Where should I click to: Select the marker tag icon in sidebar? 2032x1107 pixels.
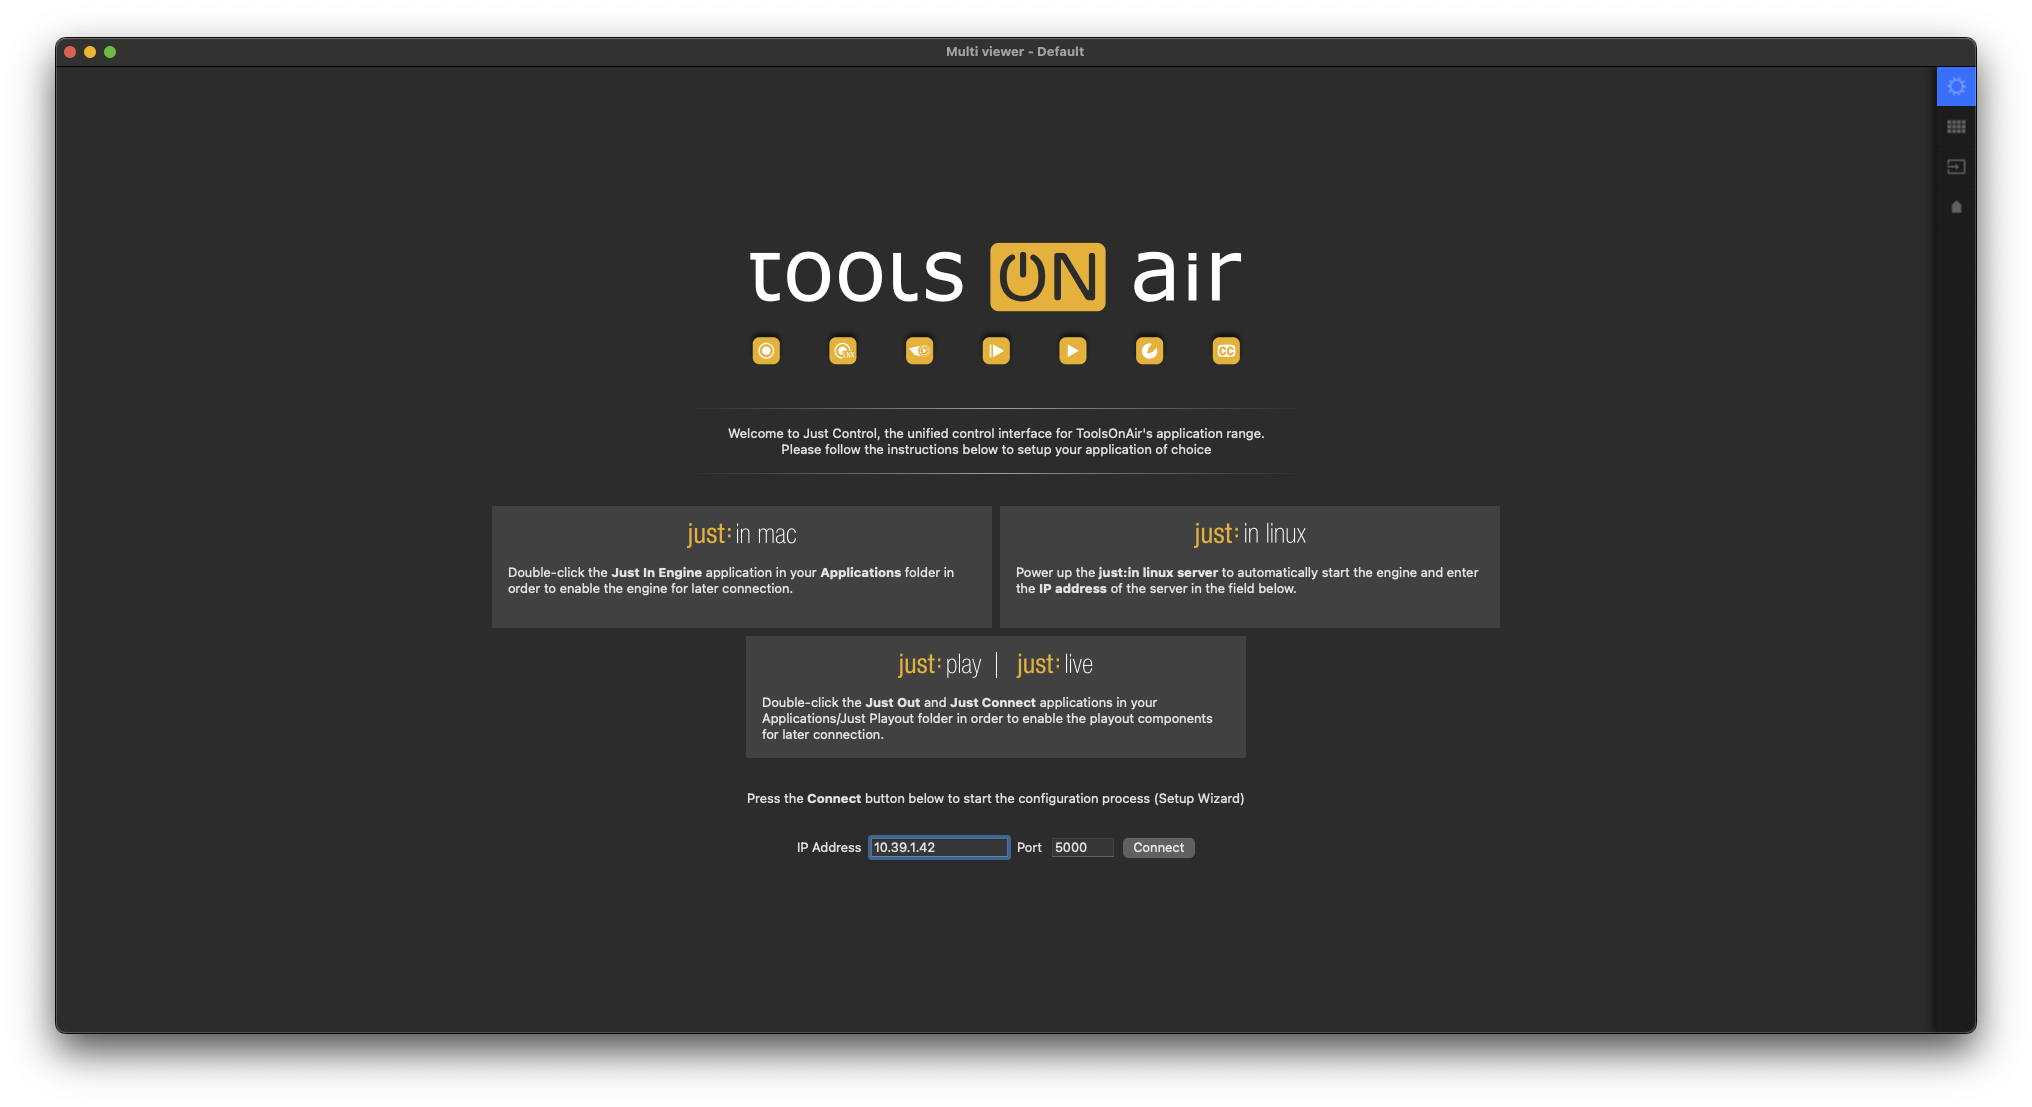[x=1956, y=207]
